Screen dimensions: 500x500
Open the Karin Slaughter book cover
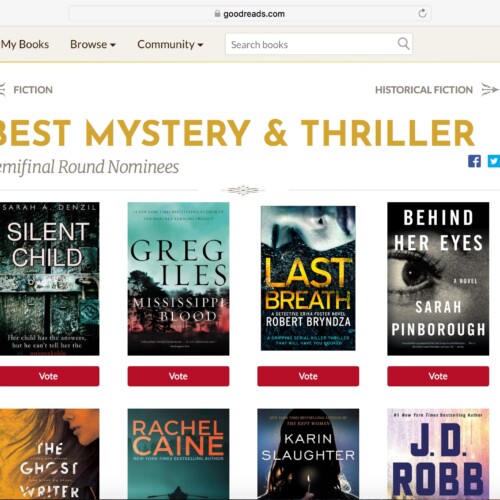(x=308, y=454)
